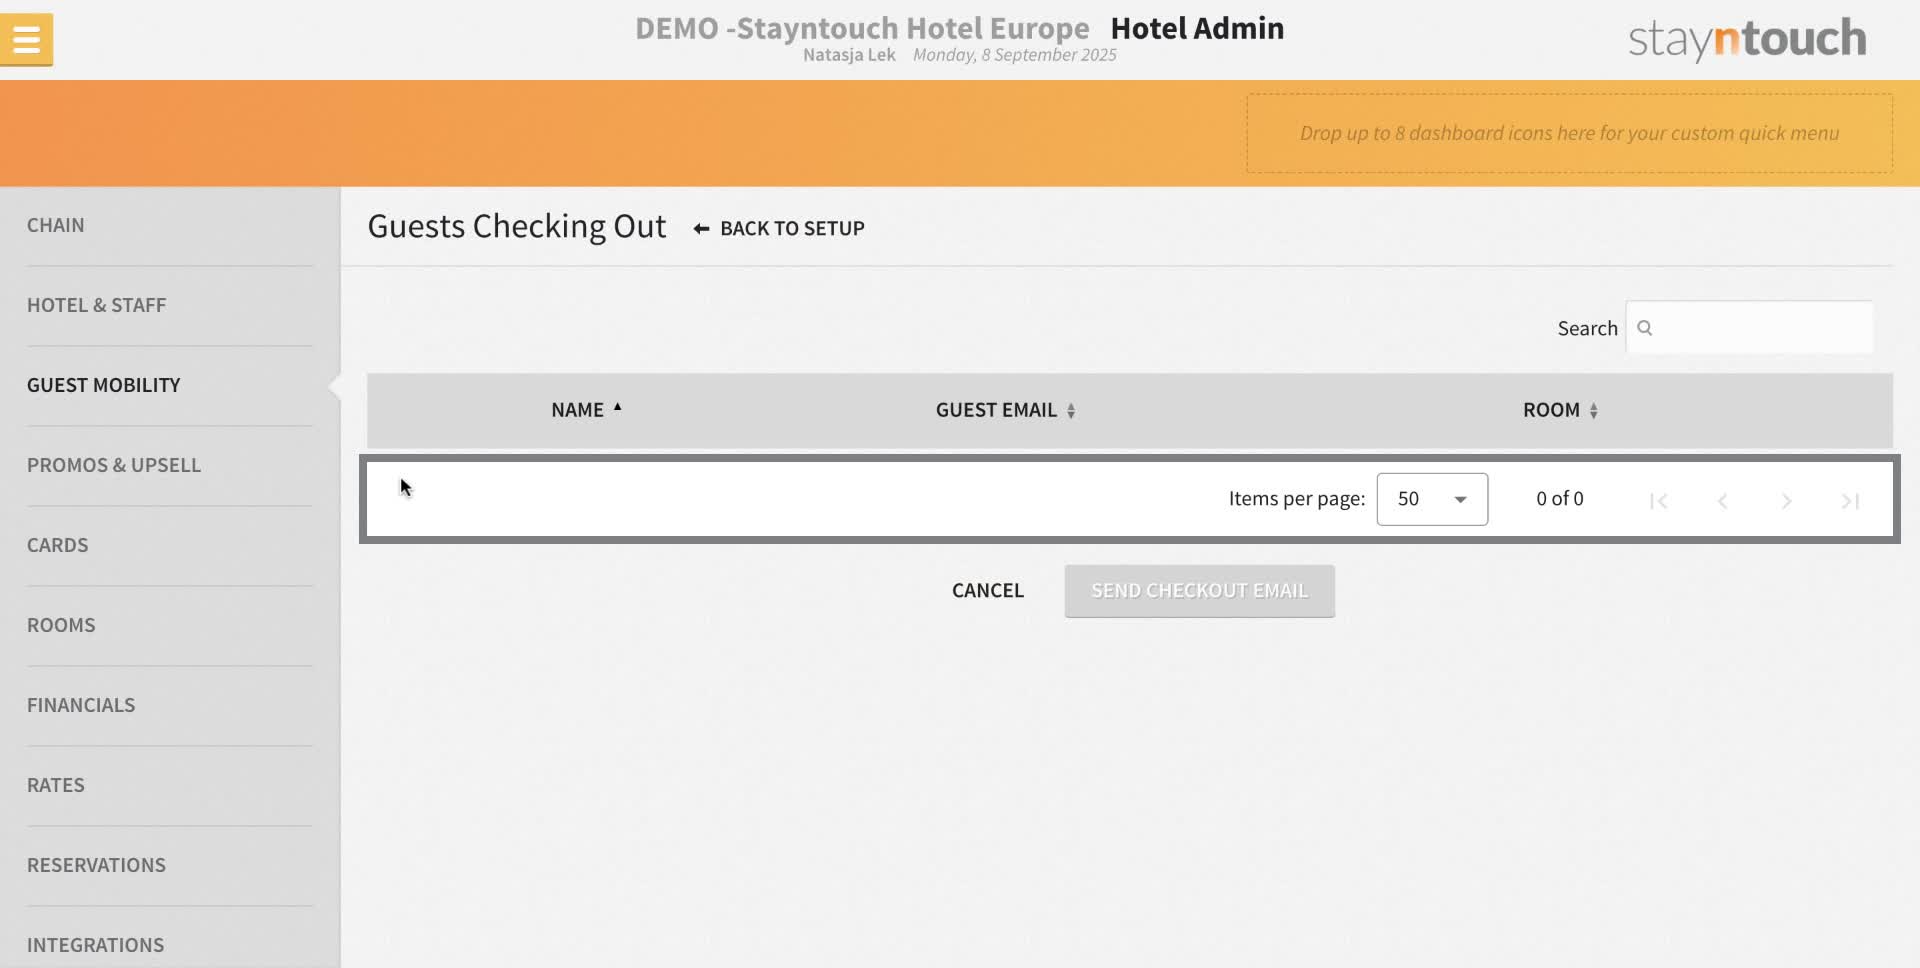Open the hamburger navigation menu
This screenshot has width=1920, height=968.
(26, 39)
